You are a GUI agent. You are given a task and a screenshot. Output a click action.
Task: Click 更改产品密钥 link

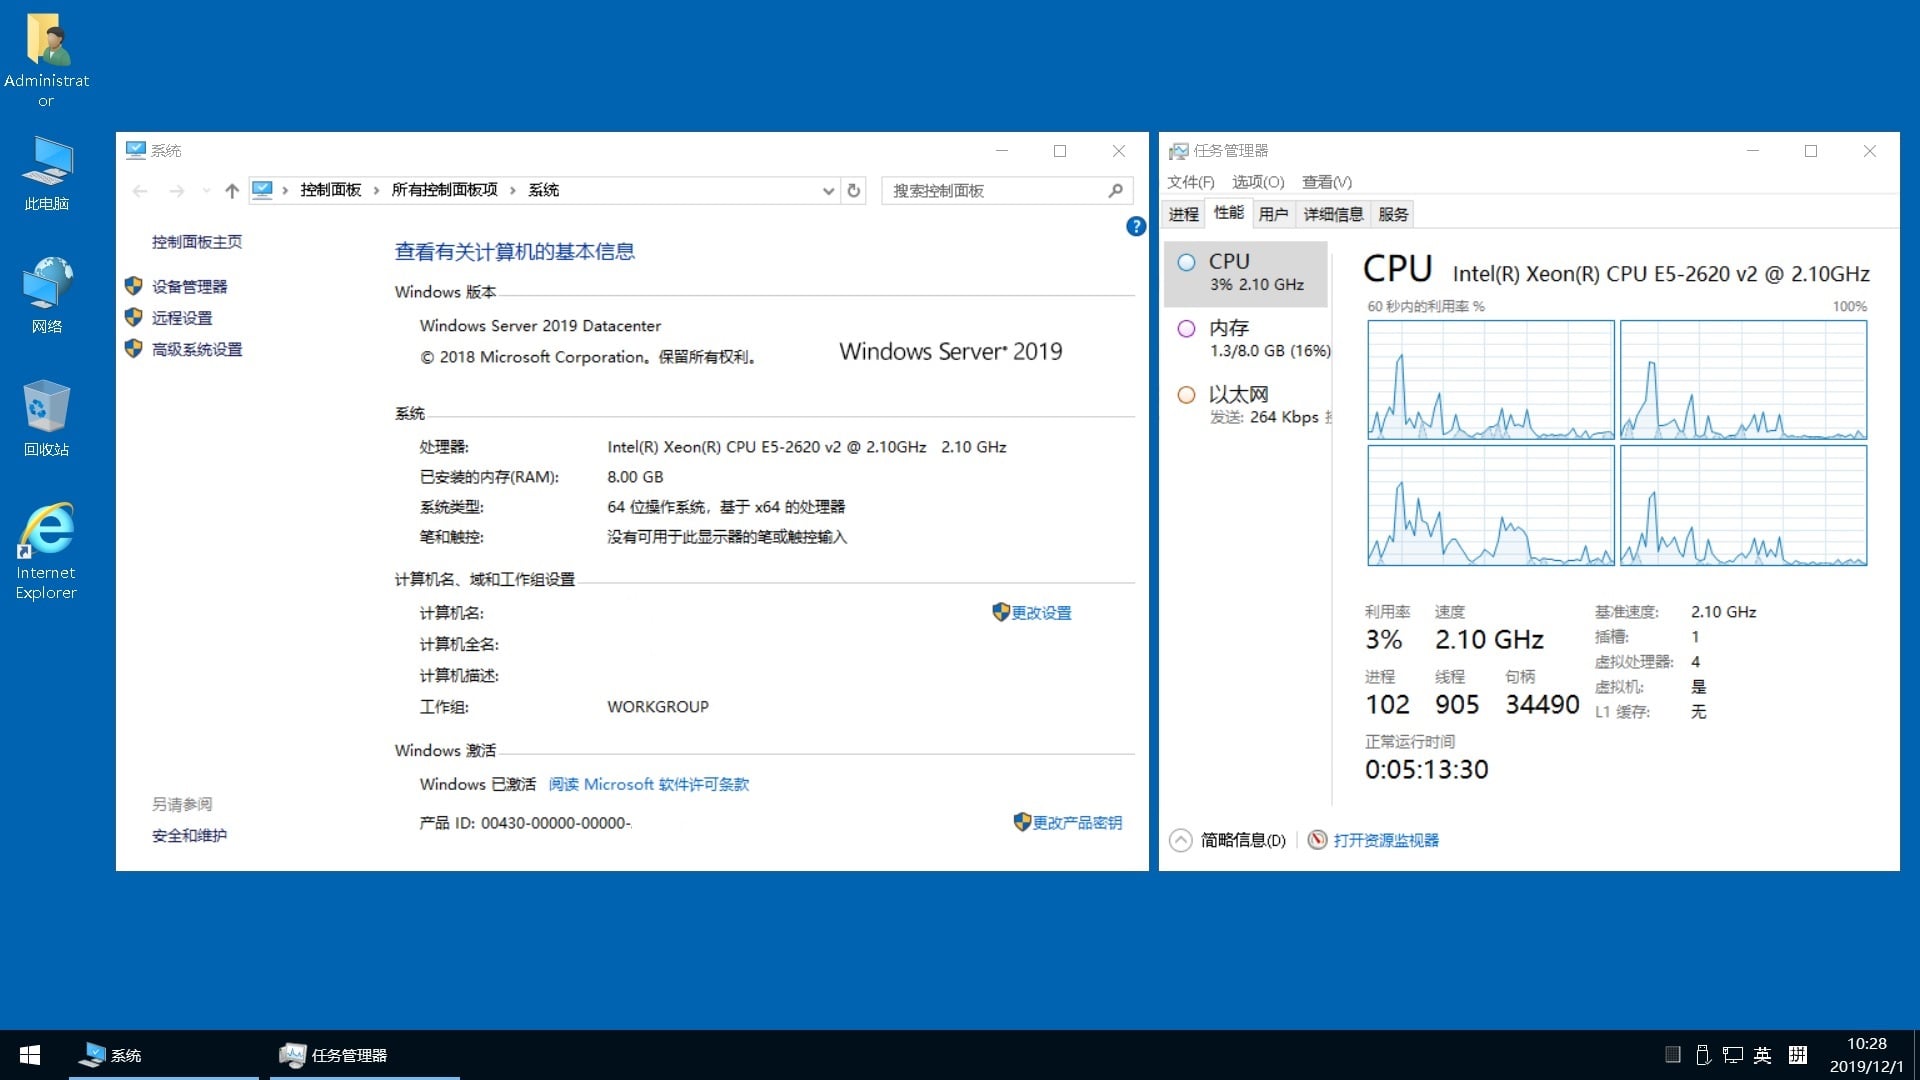(1076, 823)
